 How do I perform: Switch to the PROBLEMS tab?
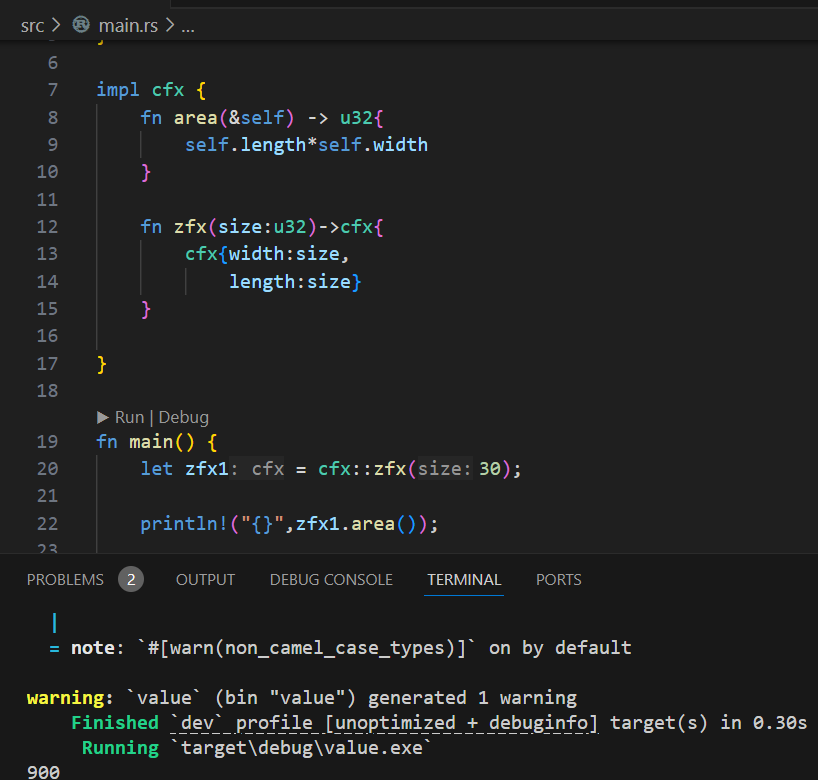point(65,580)
